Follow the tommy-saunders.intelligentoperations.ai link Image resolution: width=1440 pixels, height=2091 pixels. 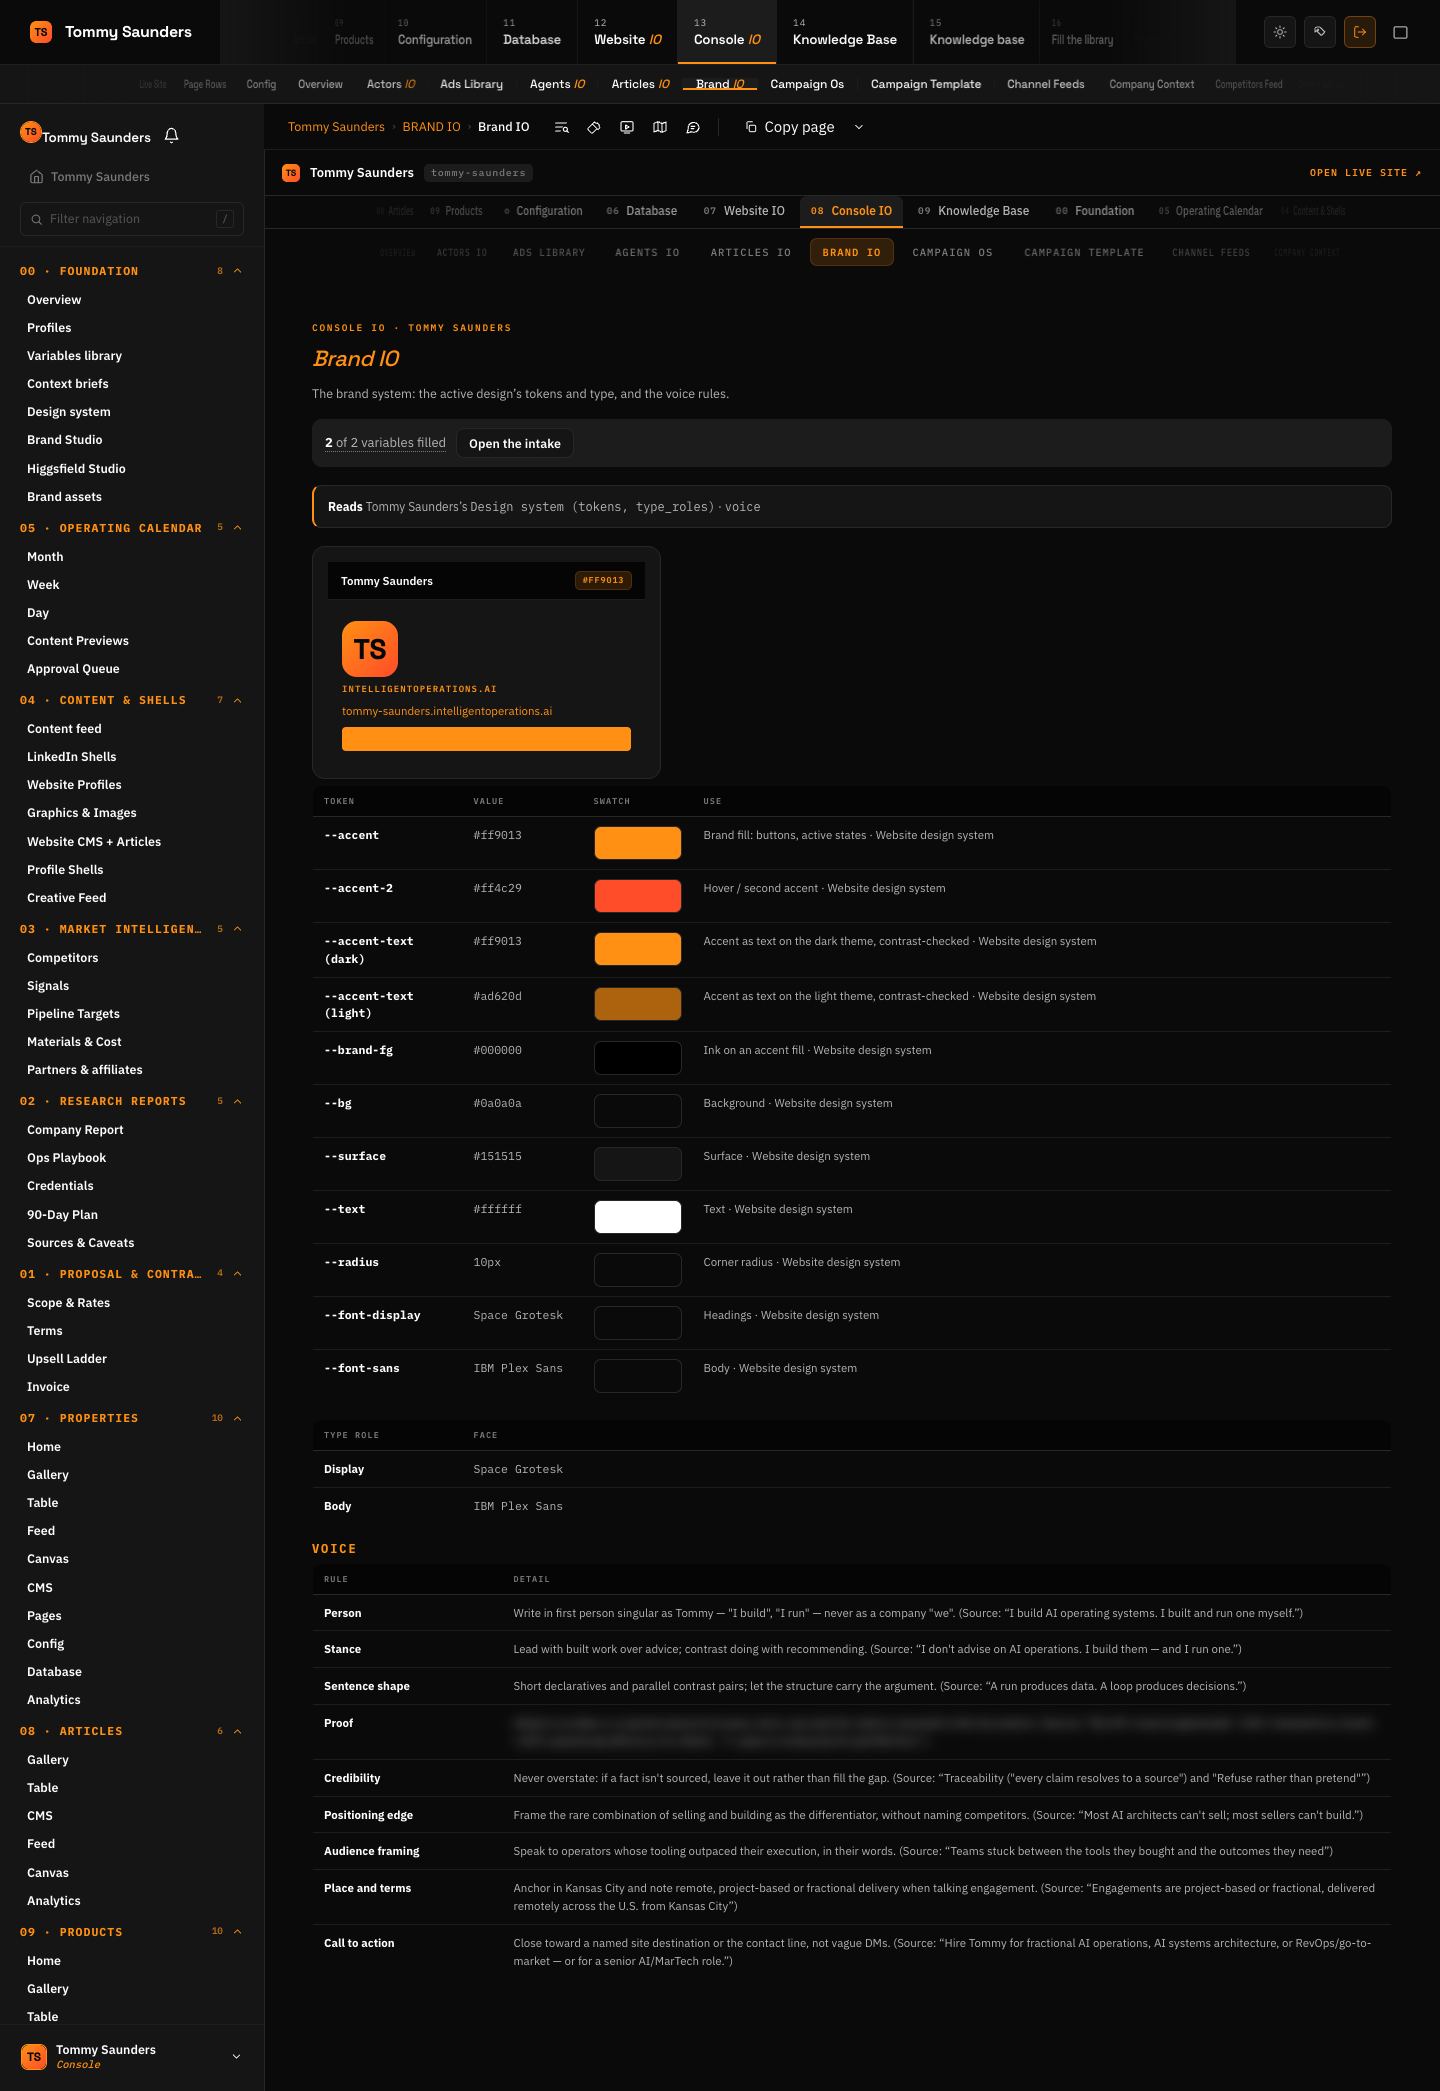pyautogui.click(x=447, y=711)
